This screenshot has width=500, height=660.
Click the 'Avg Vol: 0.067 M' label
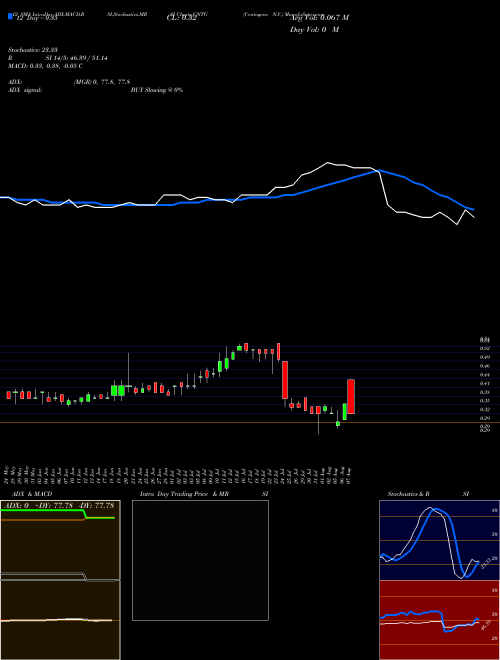point(319,18)
